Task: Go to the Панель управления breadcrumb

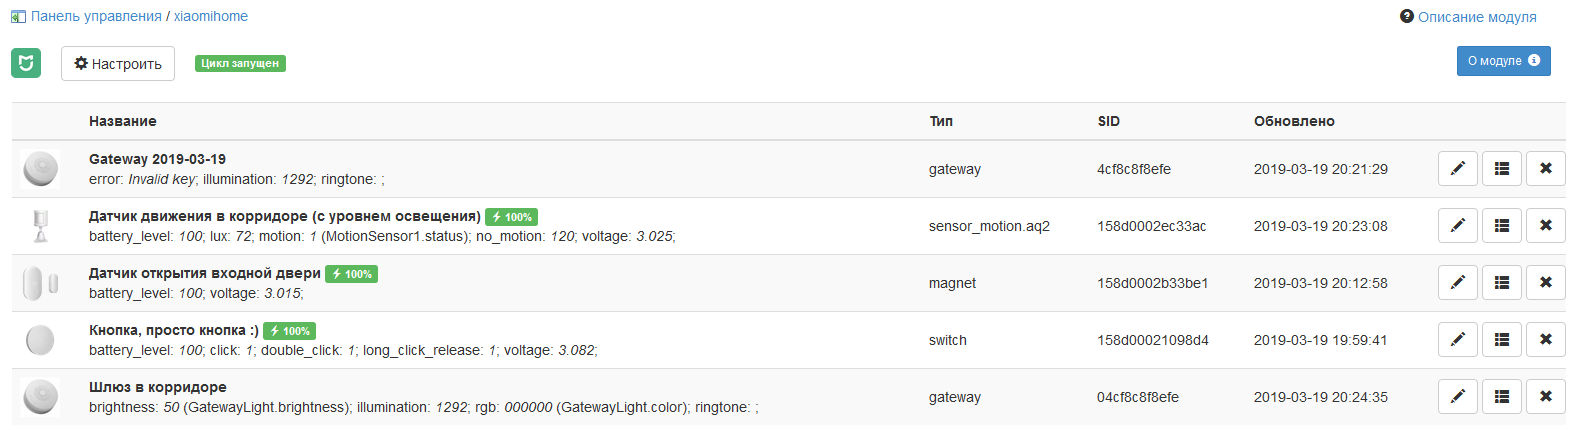Action: click(96, 16)
